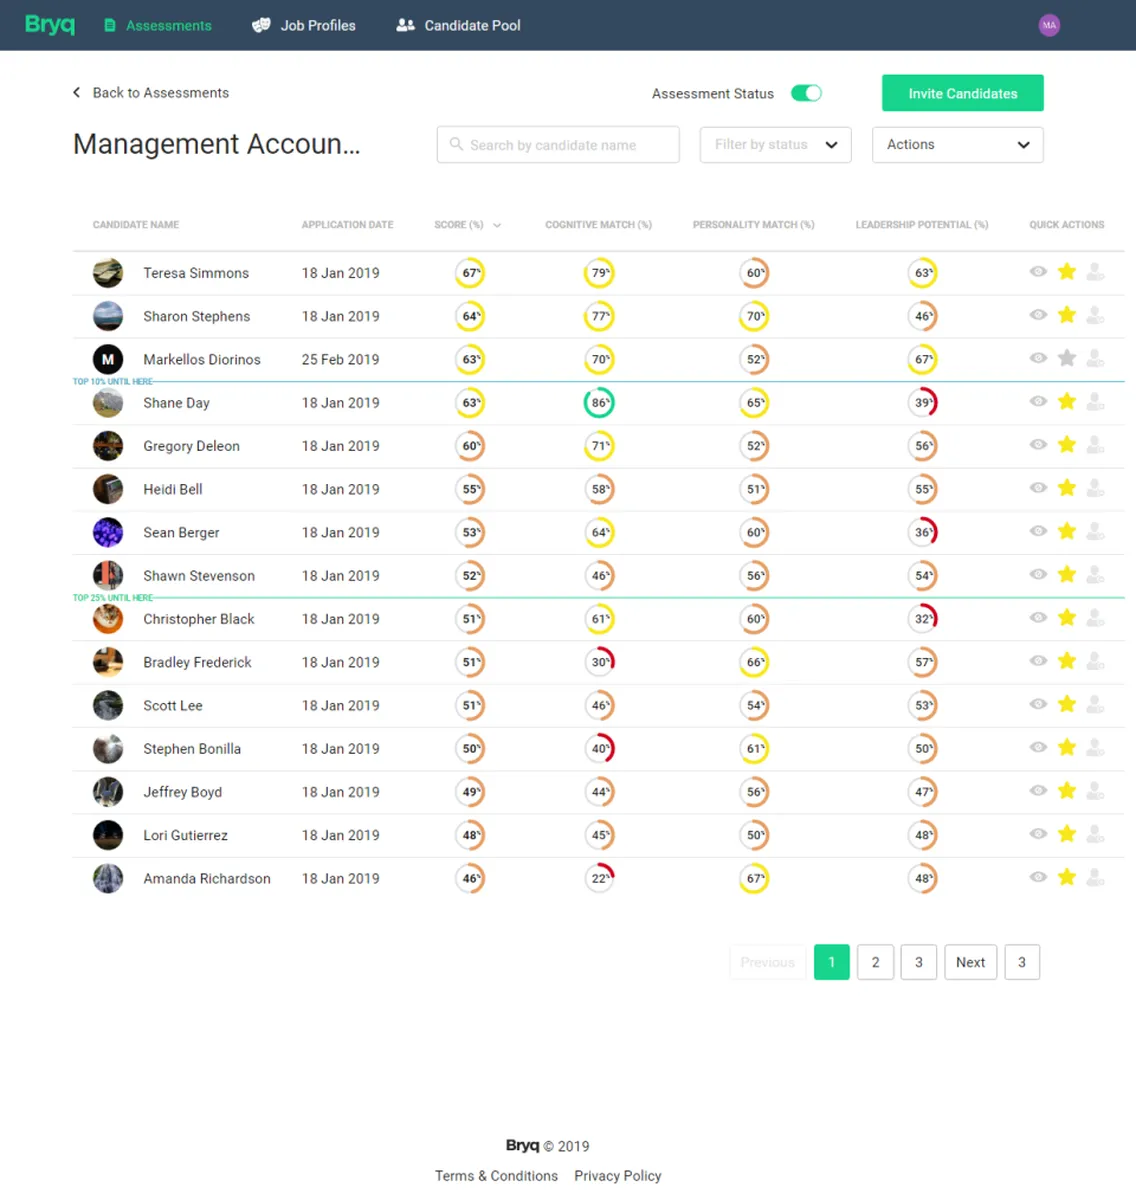
Task: Focus the Search by candidate name field
Action: coord(558,145)
